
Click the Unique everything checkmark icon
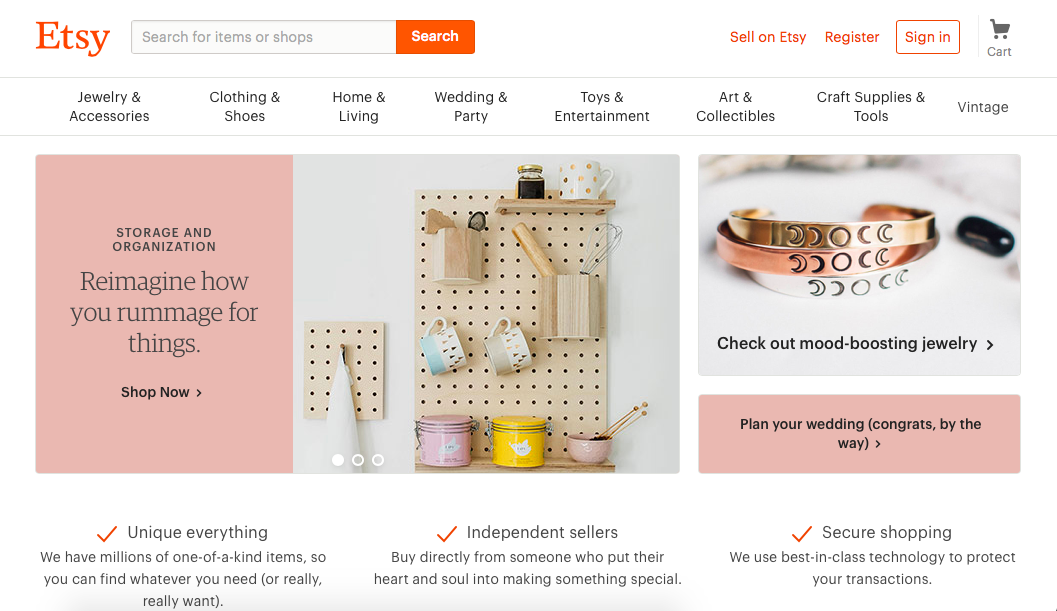(x=106, y=533)
